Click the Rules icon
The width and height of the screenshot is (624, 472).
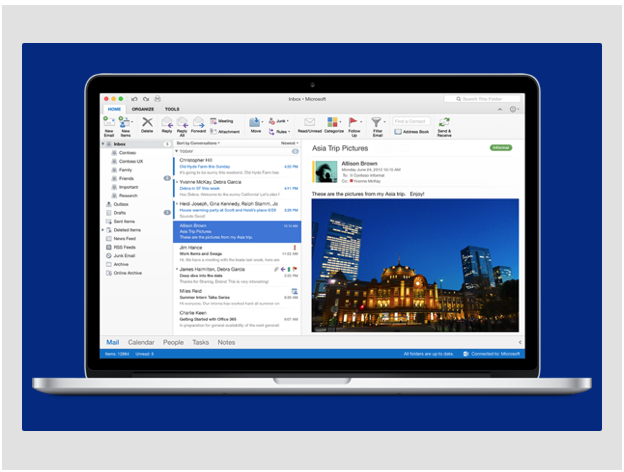271,131
